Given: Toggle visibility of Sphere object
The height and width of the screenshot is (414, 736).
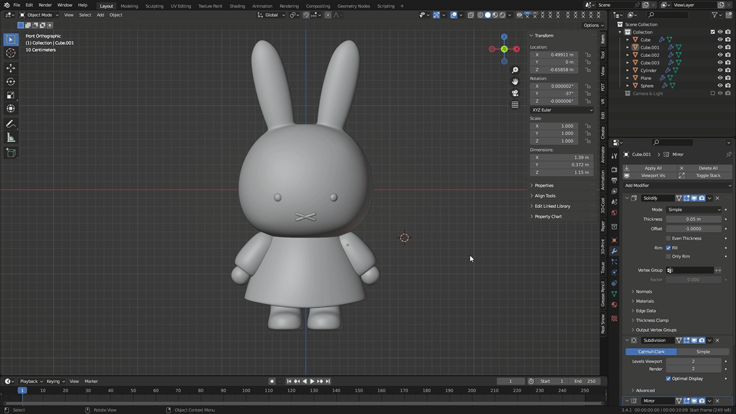Looking at the screenshot, I should (720, 86).
